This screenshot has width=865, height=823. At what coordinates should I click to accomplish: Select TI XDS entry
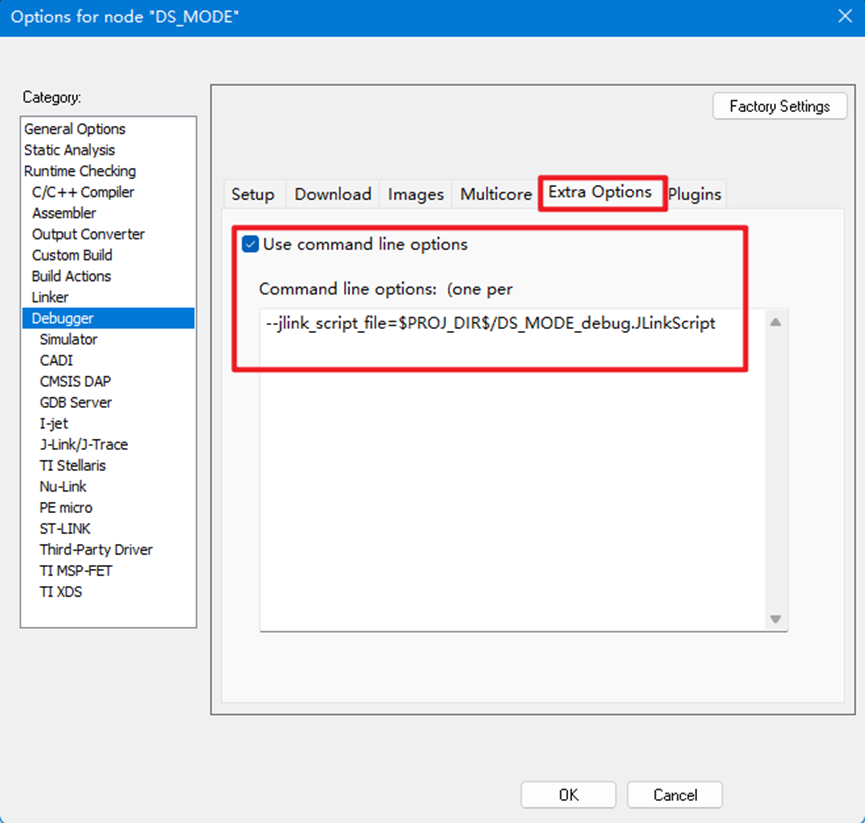[x=61, y=591]
